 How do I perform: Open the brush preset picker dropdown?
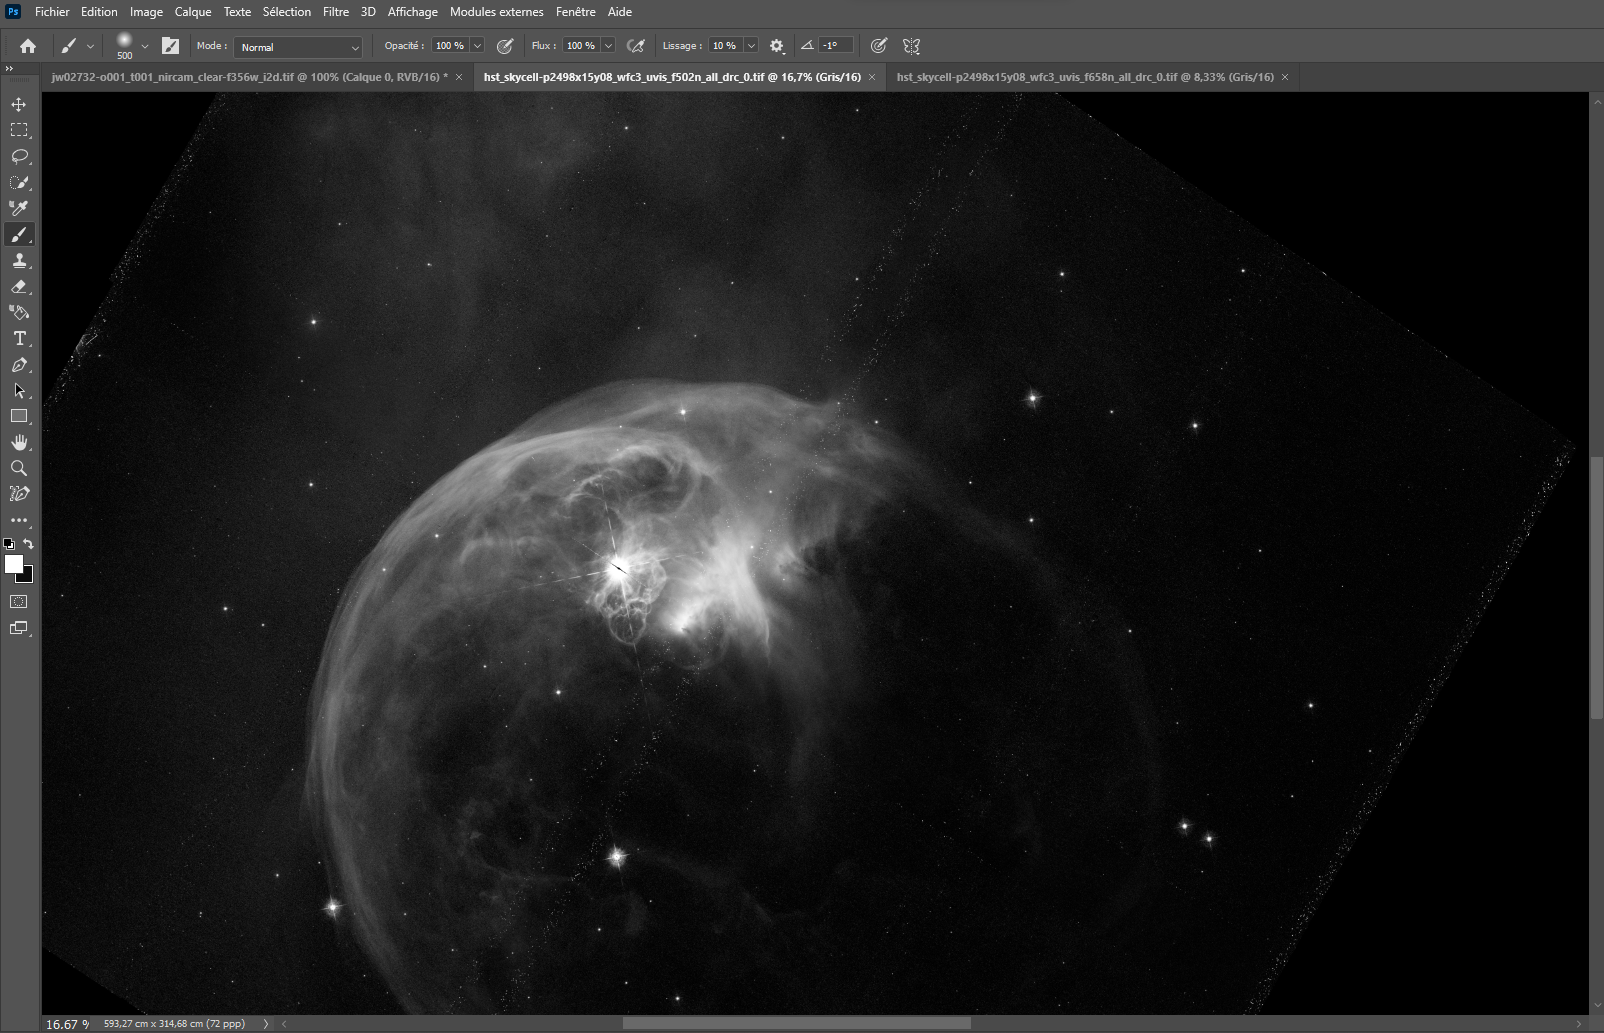[145, 46]
